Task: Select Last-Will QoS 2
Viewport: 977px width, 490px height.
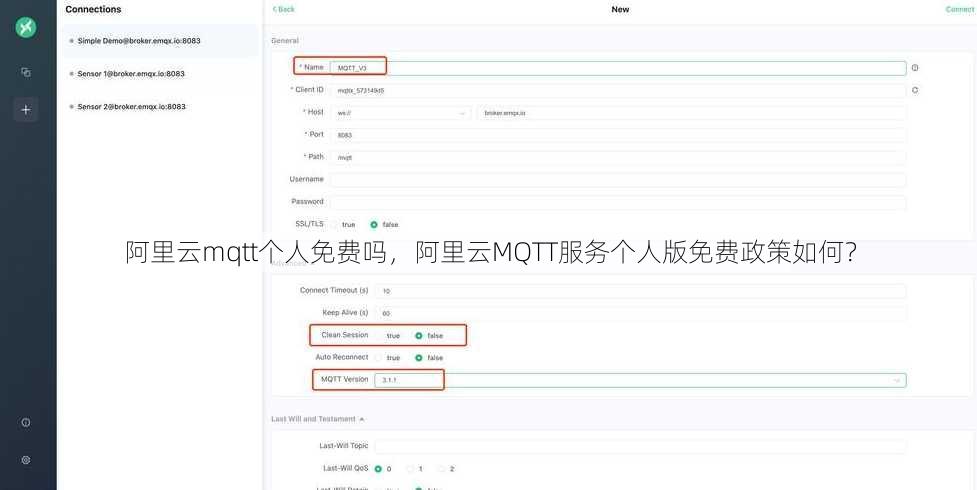Action: (x=446, y=469)
